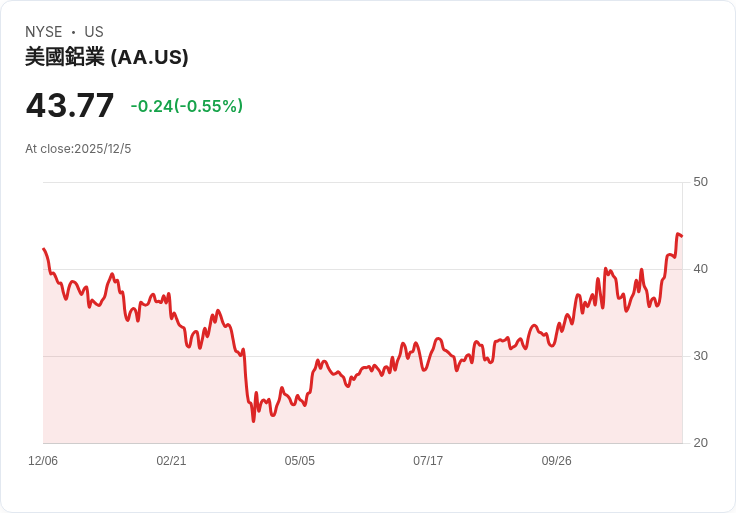736x513 pixels.
Task: Click the 30 y-axis price label
Action: [700, 356]
